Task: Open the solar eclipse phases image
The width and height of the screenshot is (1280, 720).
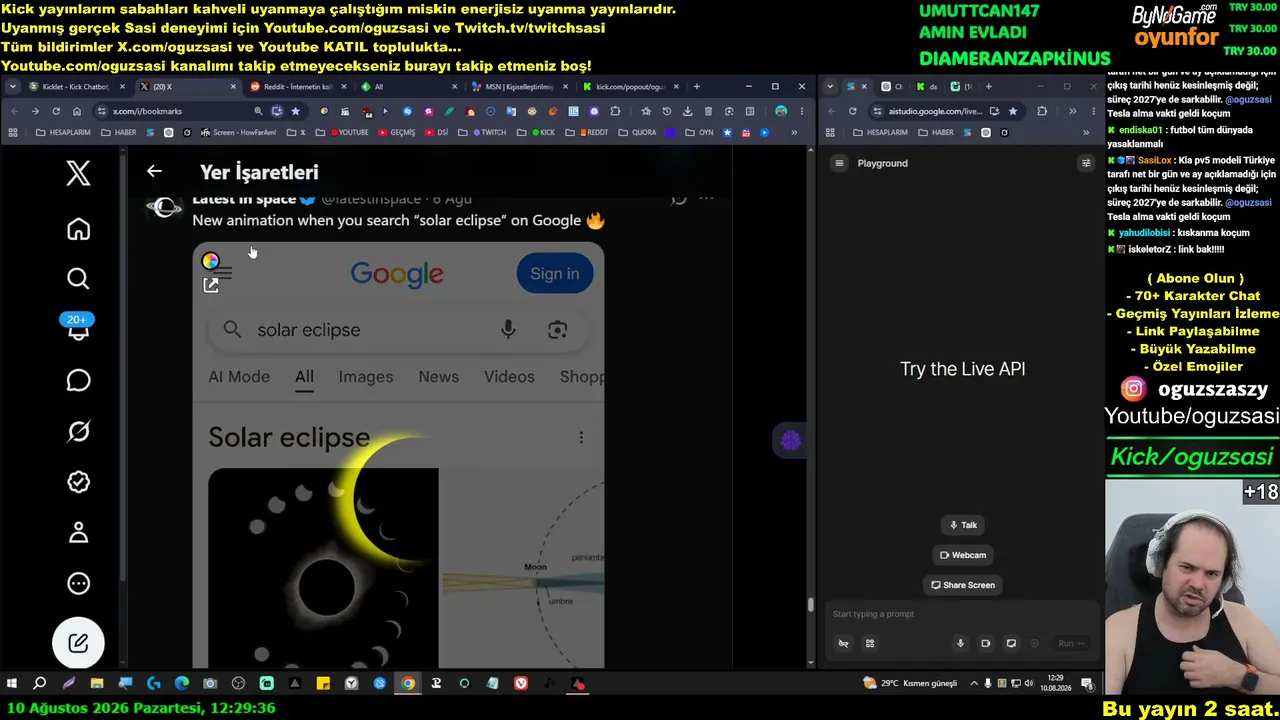Action: (323, 567)
